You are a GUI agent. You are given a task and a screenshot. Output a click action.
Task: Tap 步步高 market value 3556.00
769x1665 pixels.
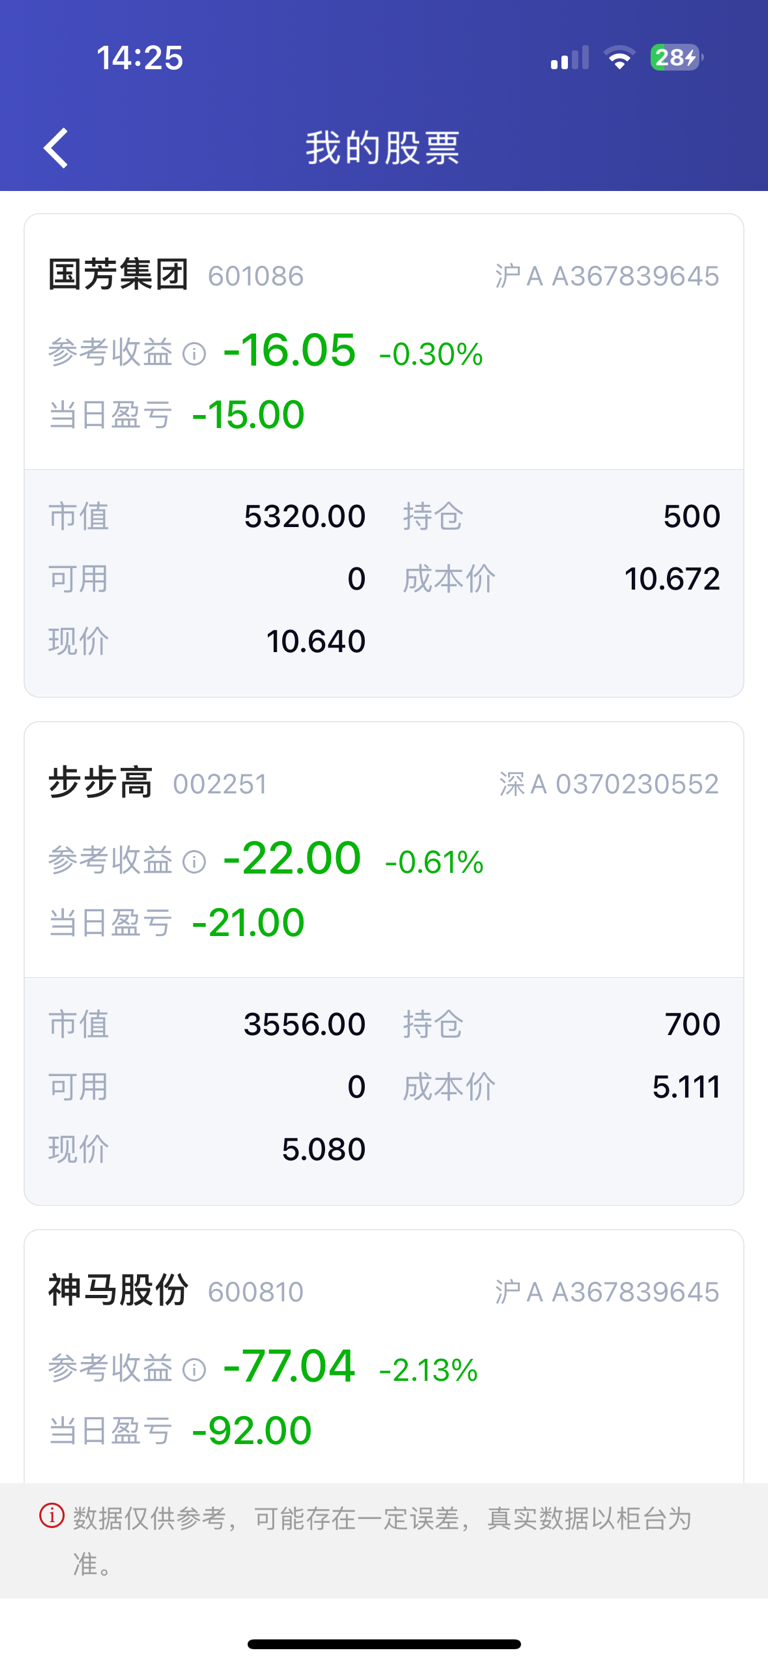pos(304,1024)
